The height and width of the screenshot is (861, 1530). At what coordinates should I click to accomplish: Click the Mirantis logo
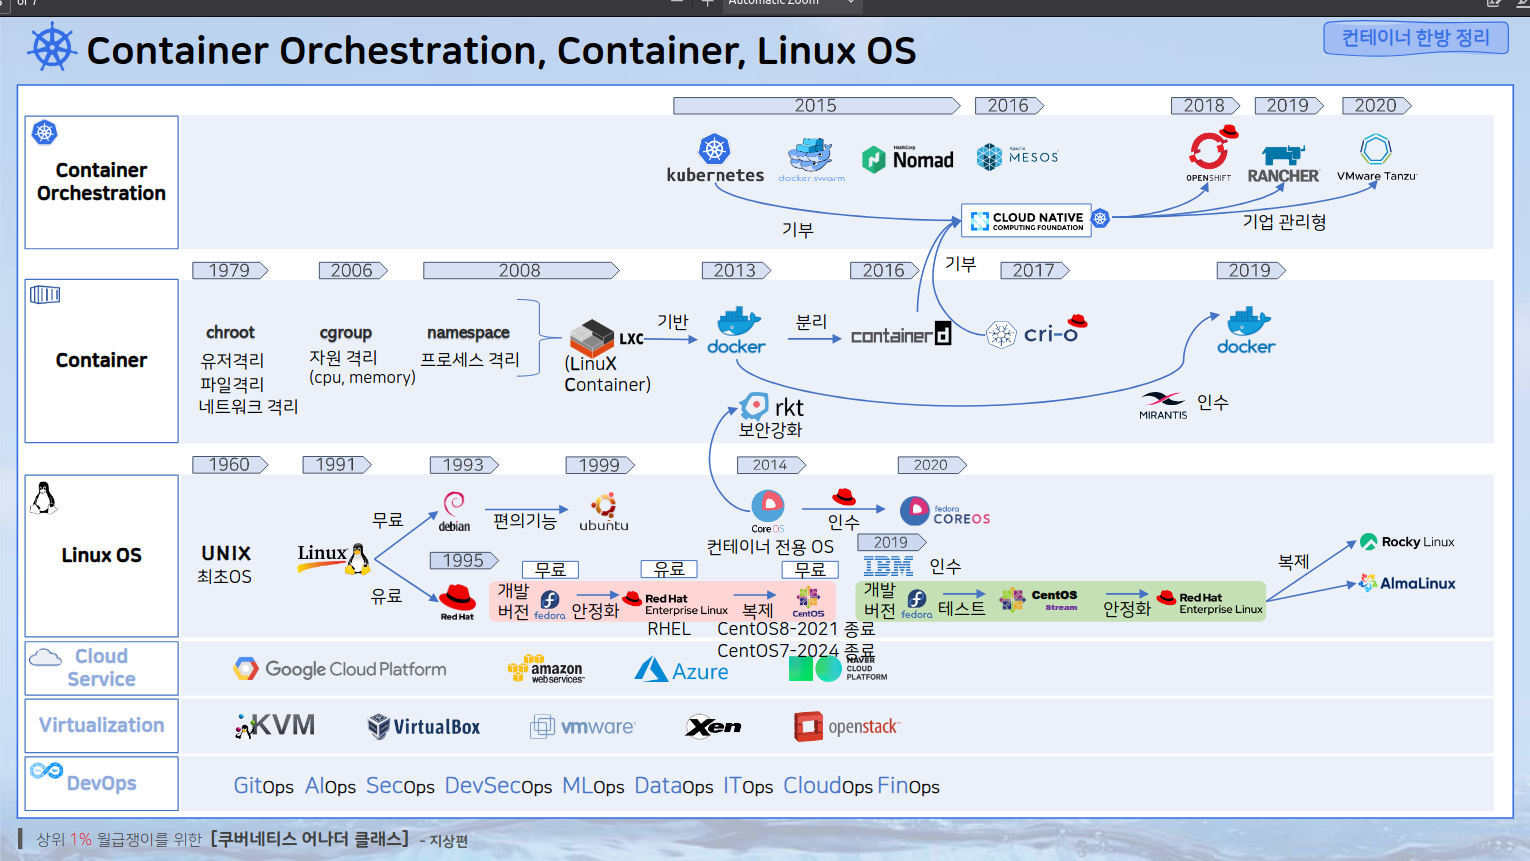click(x=1163, y=405)
